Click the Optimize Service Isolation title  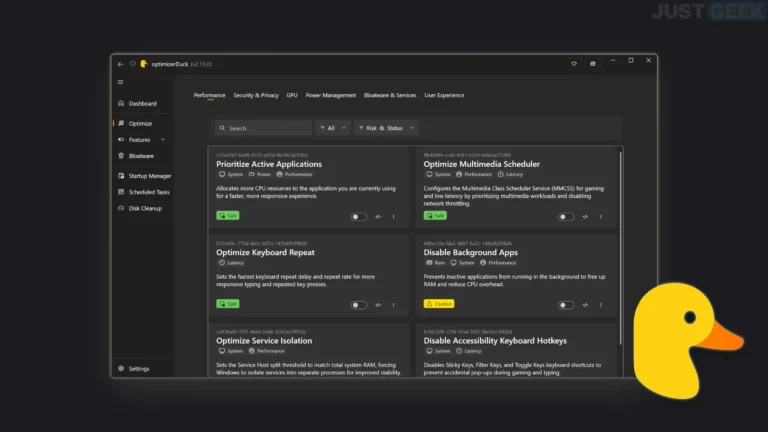[264, 340]
